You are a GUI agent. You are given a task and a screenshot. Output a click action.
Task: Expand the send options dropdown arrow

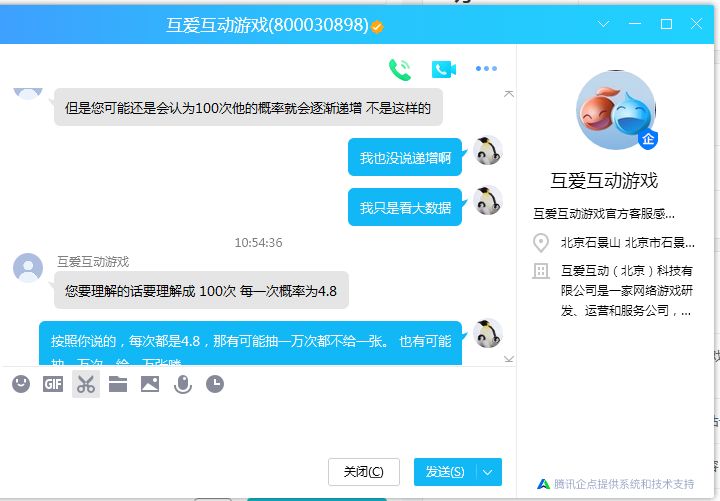488,472
